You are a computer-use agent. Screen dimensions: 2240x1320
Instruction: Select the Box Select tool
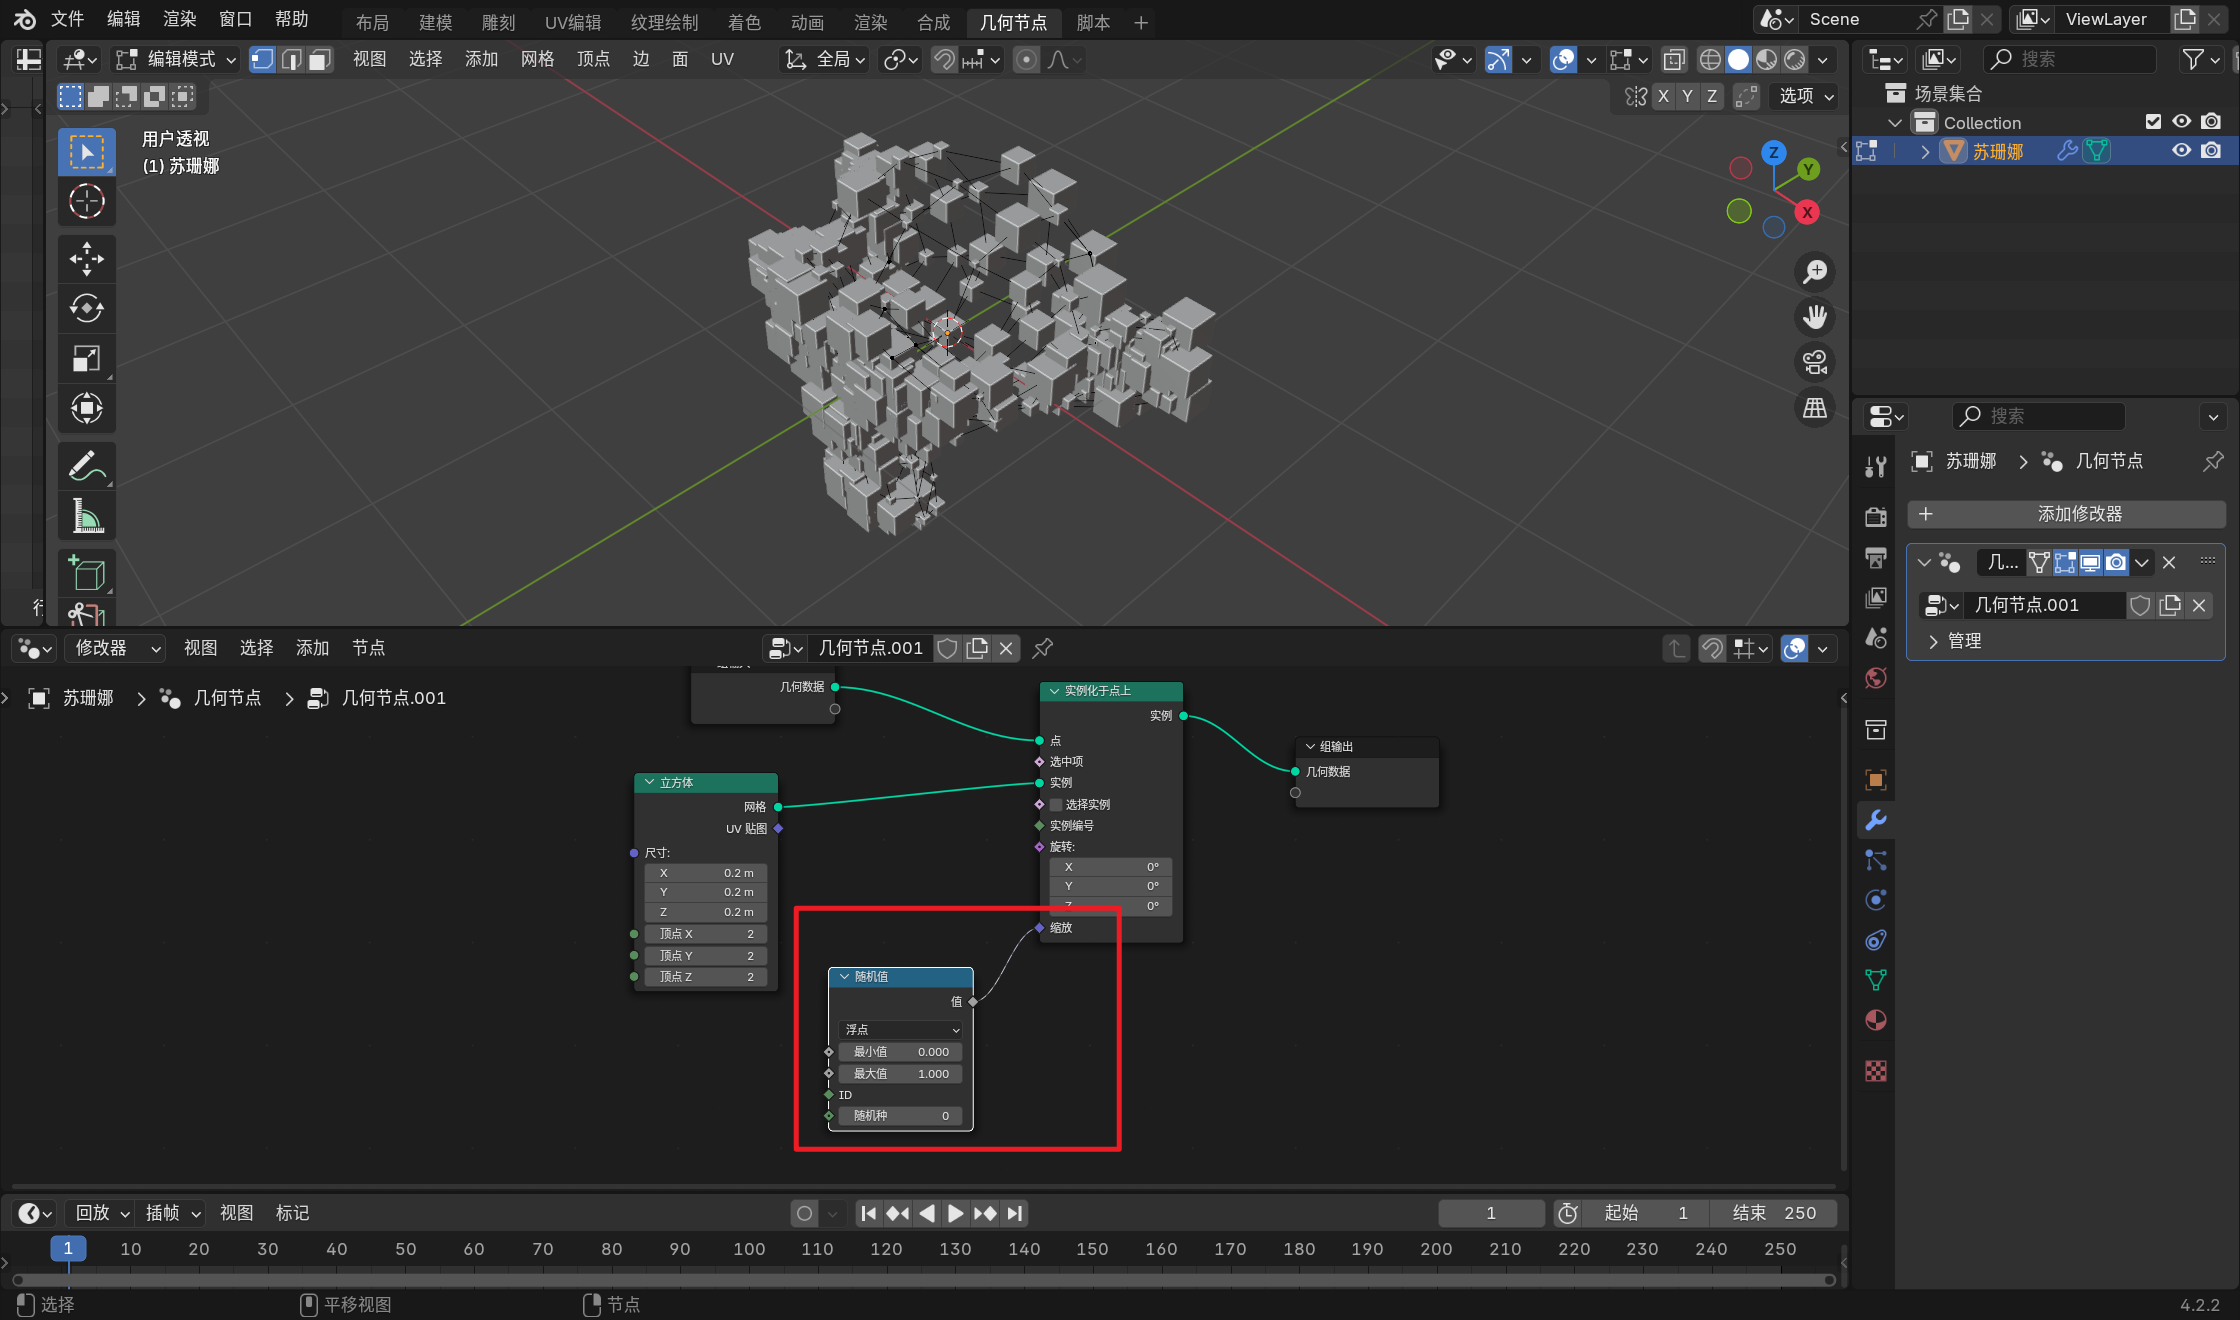pyautogui.click(x=86, y=152)
